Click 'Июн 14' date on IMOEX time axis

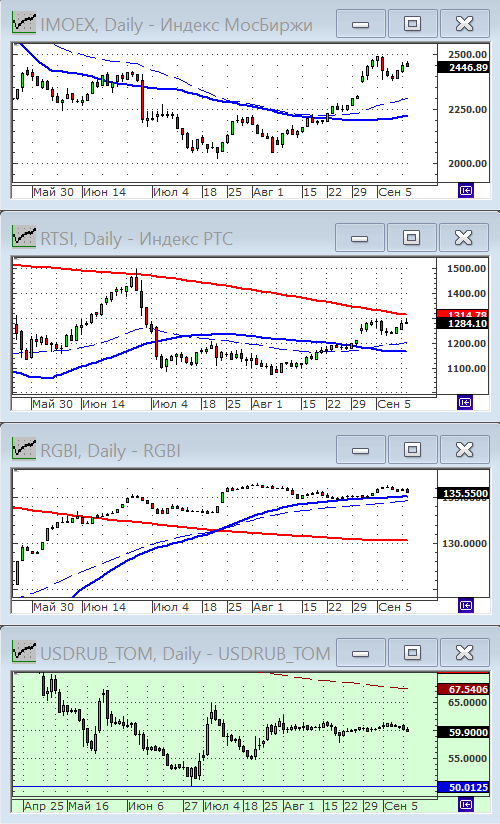tap(105, 192)
